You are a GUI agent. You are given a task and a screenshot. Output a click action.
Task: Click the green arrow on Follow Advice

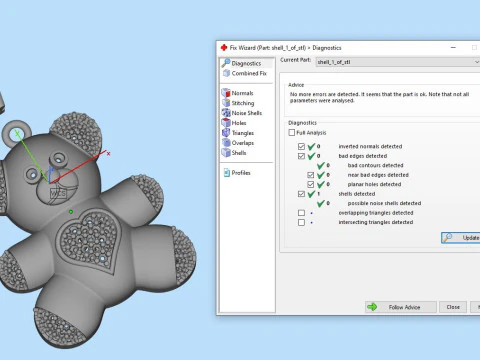tap(372, 307)
